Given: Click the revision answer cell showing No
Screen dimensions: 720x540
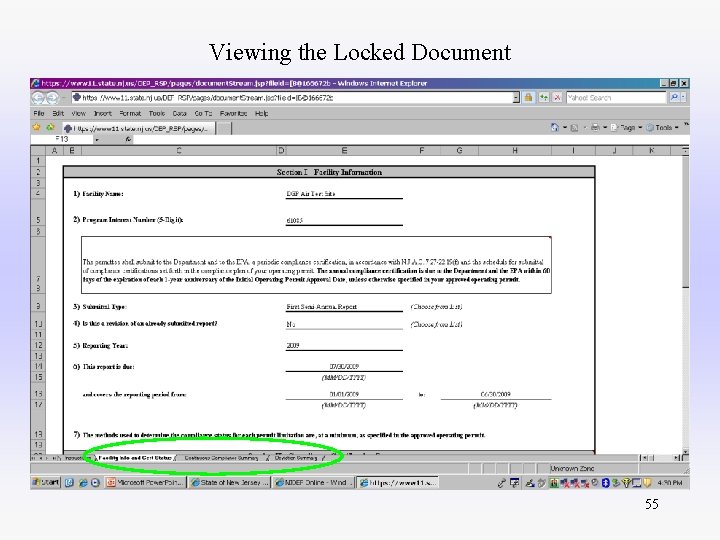Looking at the screenshot, I should pyautogui.click(x=344, y=324).
